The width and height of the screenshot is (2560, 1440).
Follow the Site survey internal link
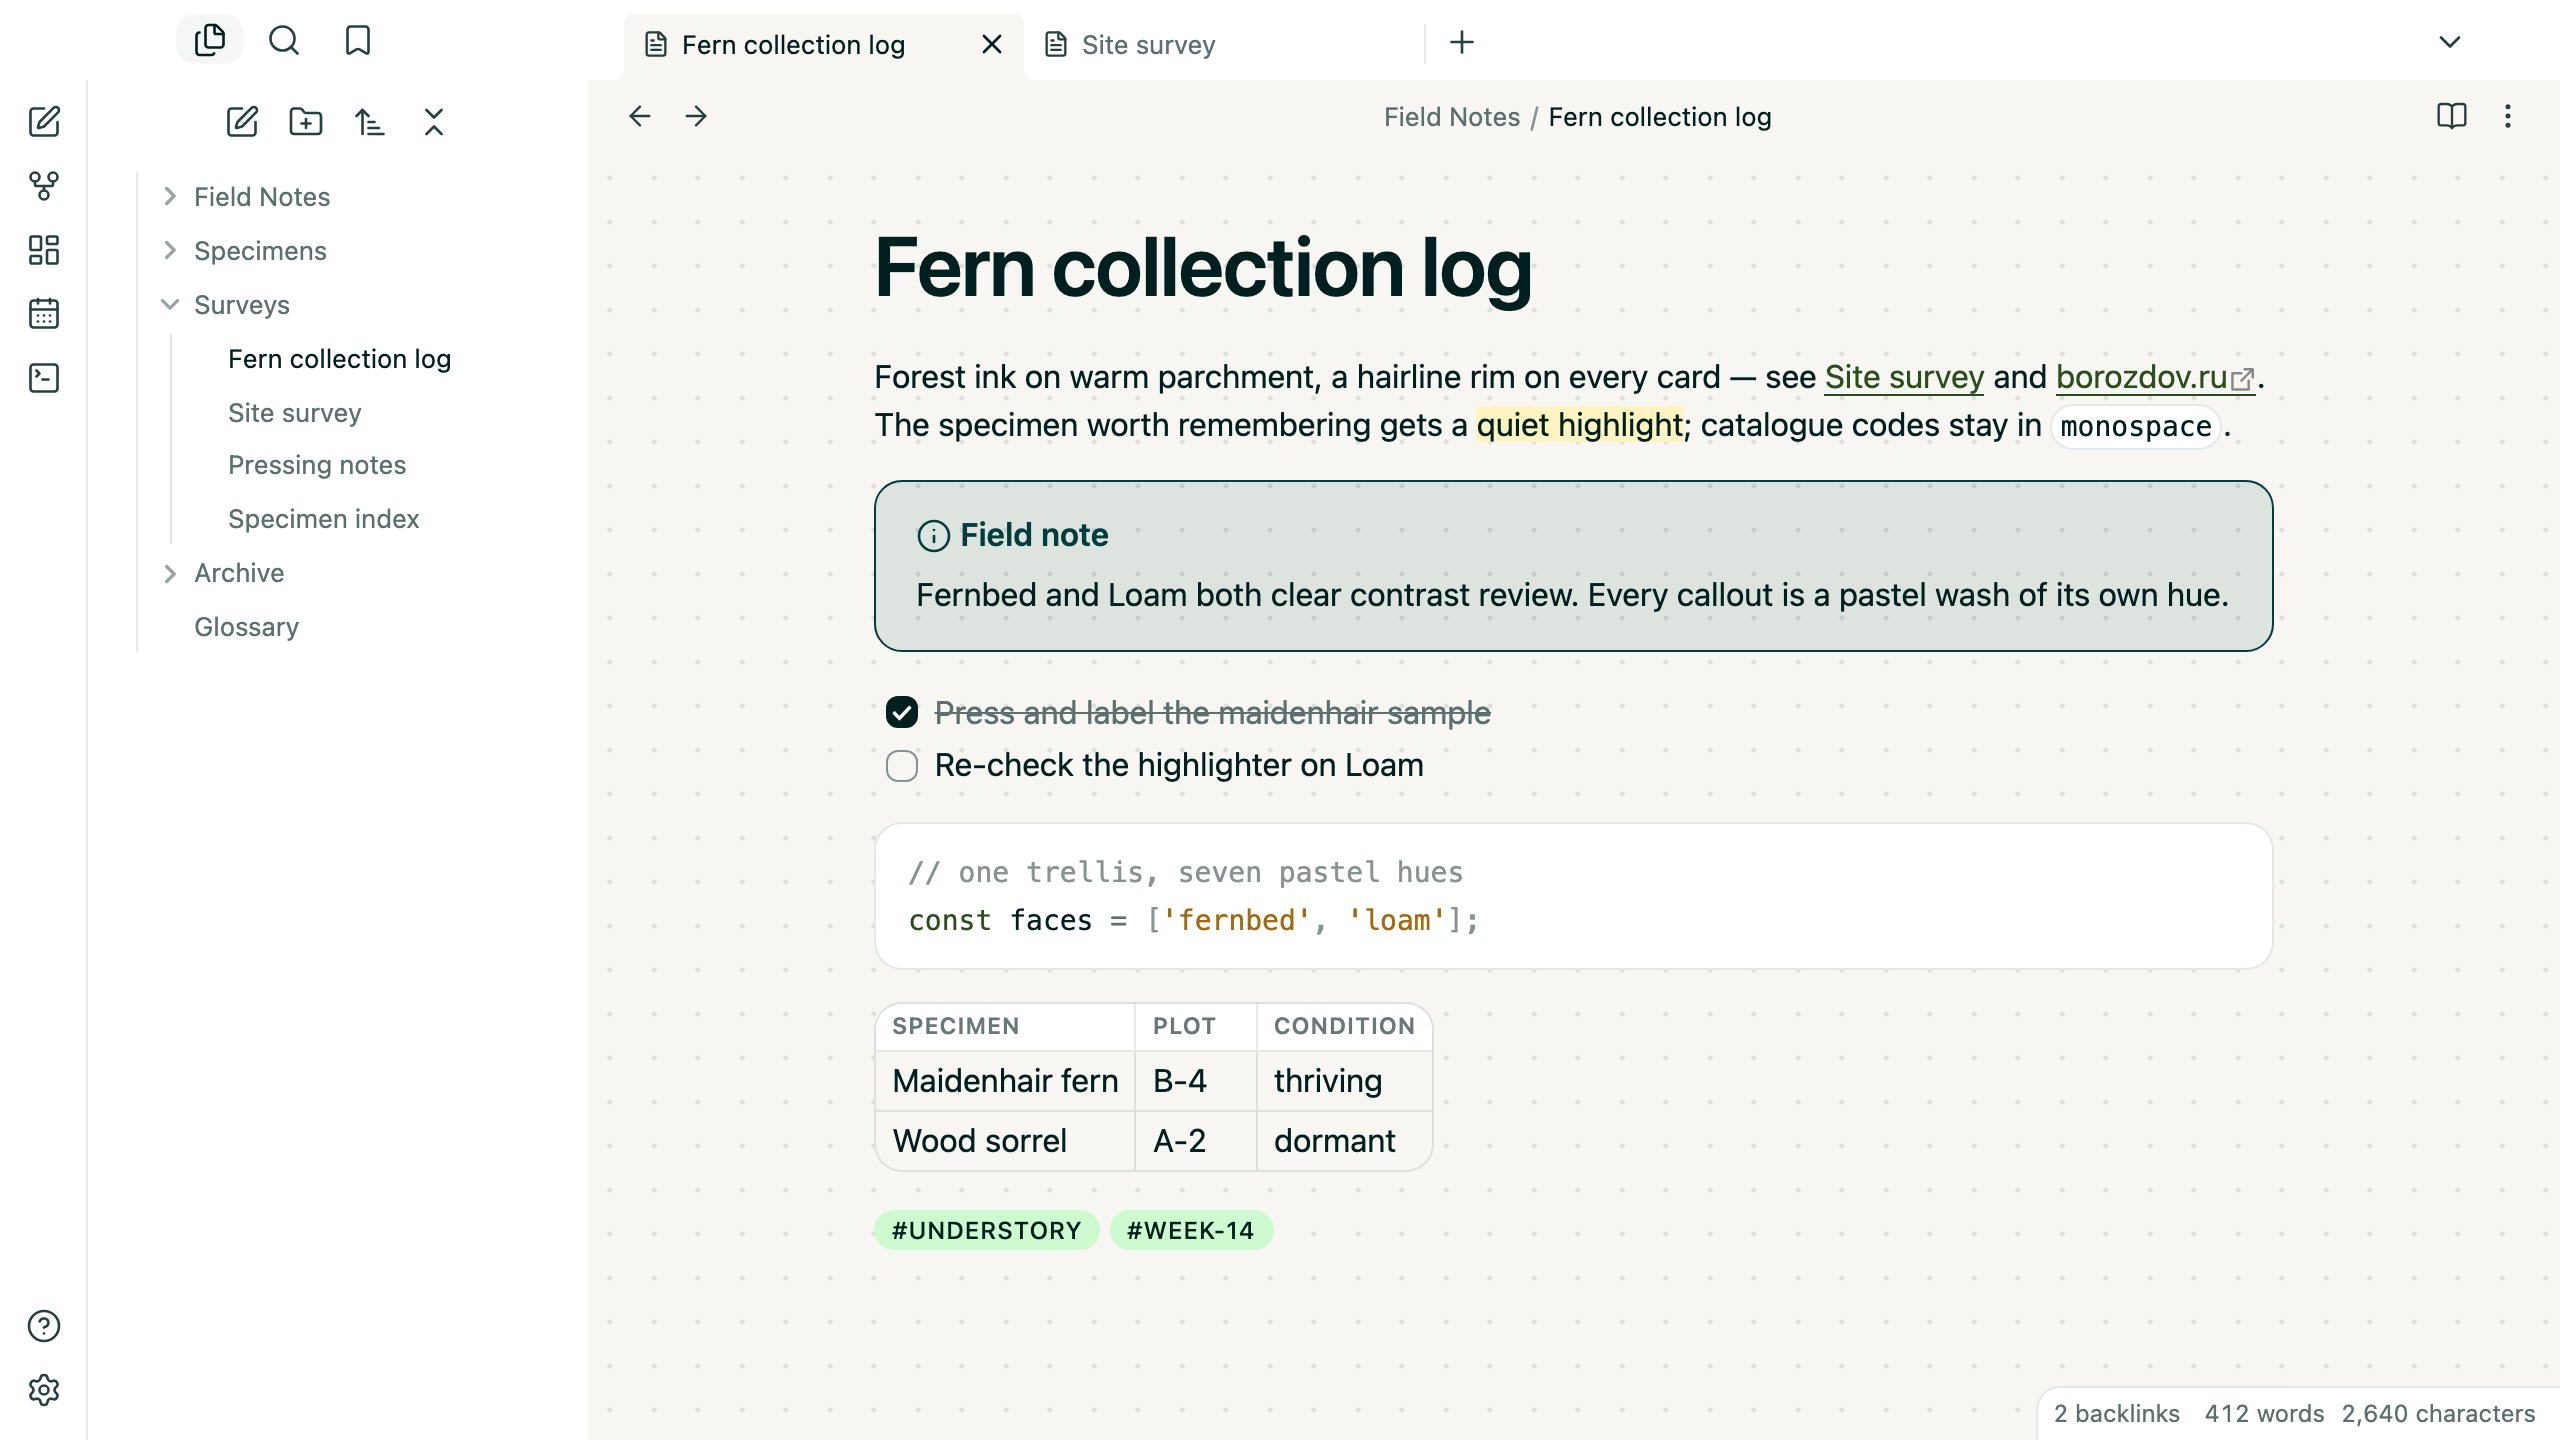1904,377
